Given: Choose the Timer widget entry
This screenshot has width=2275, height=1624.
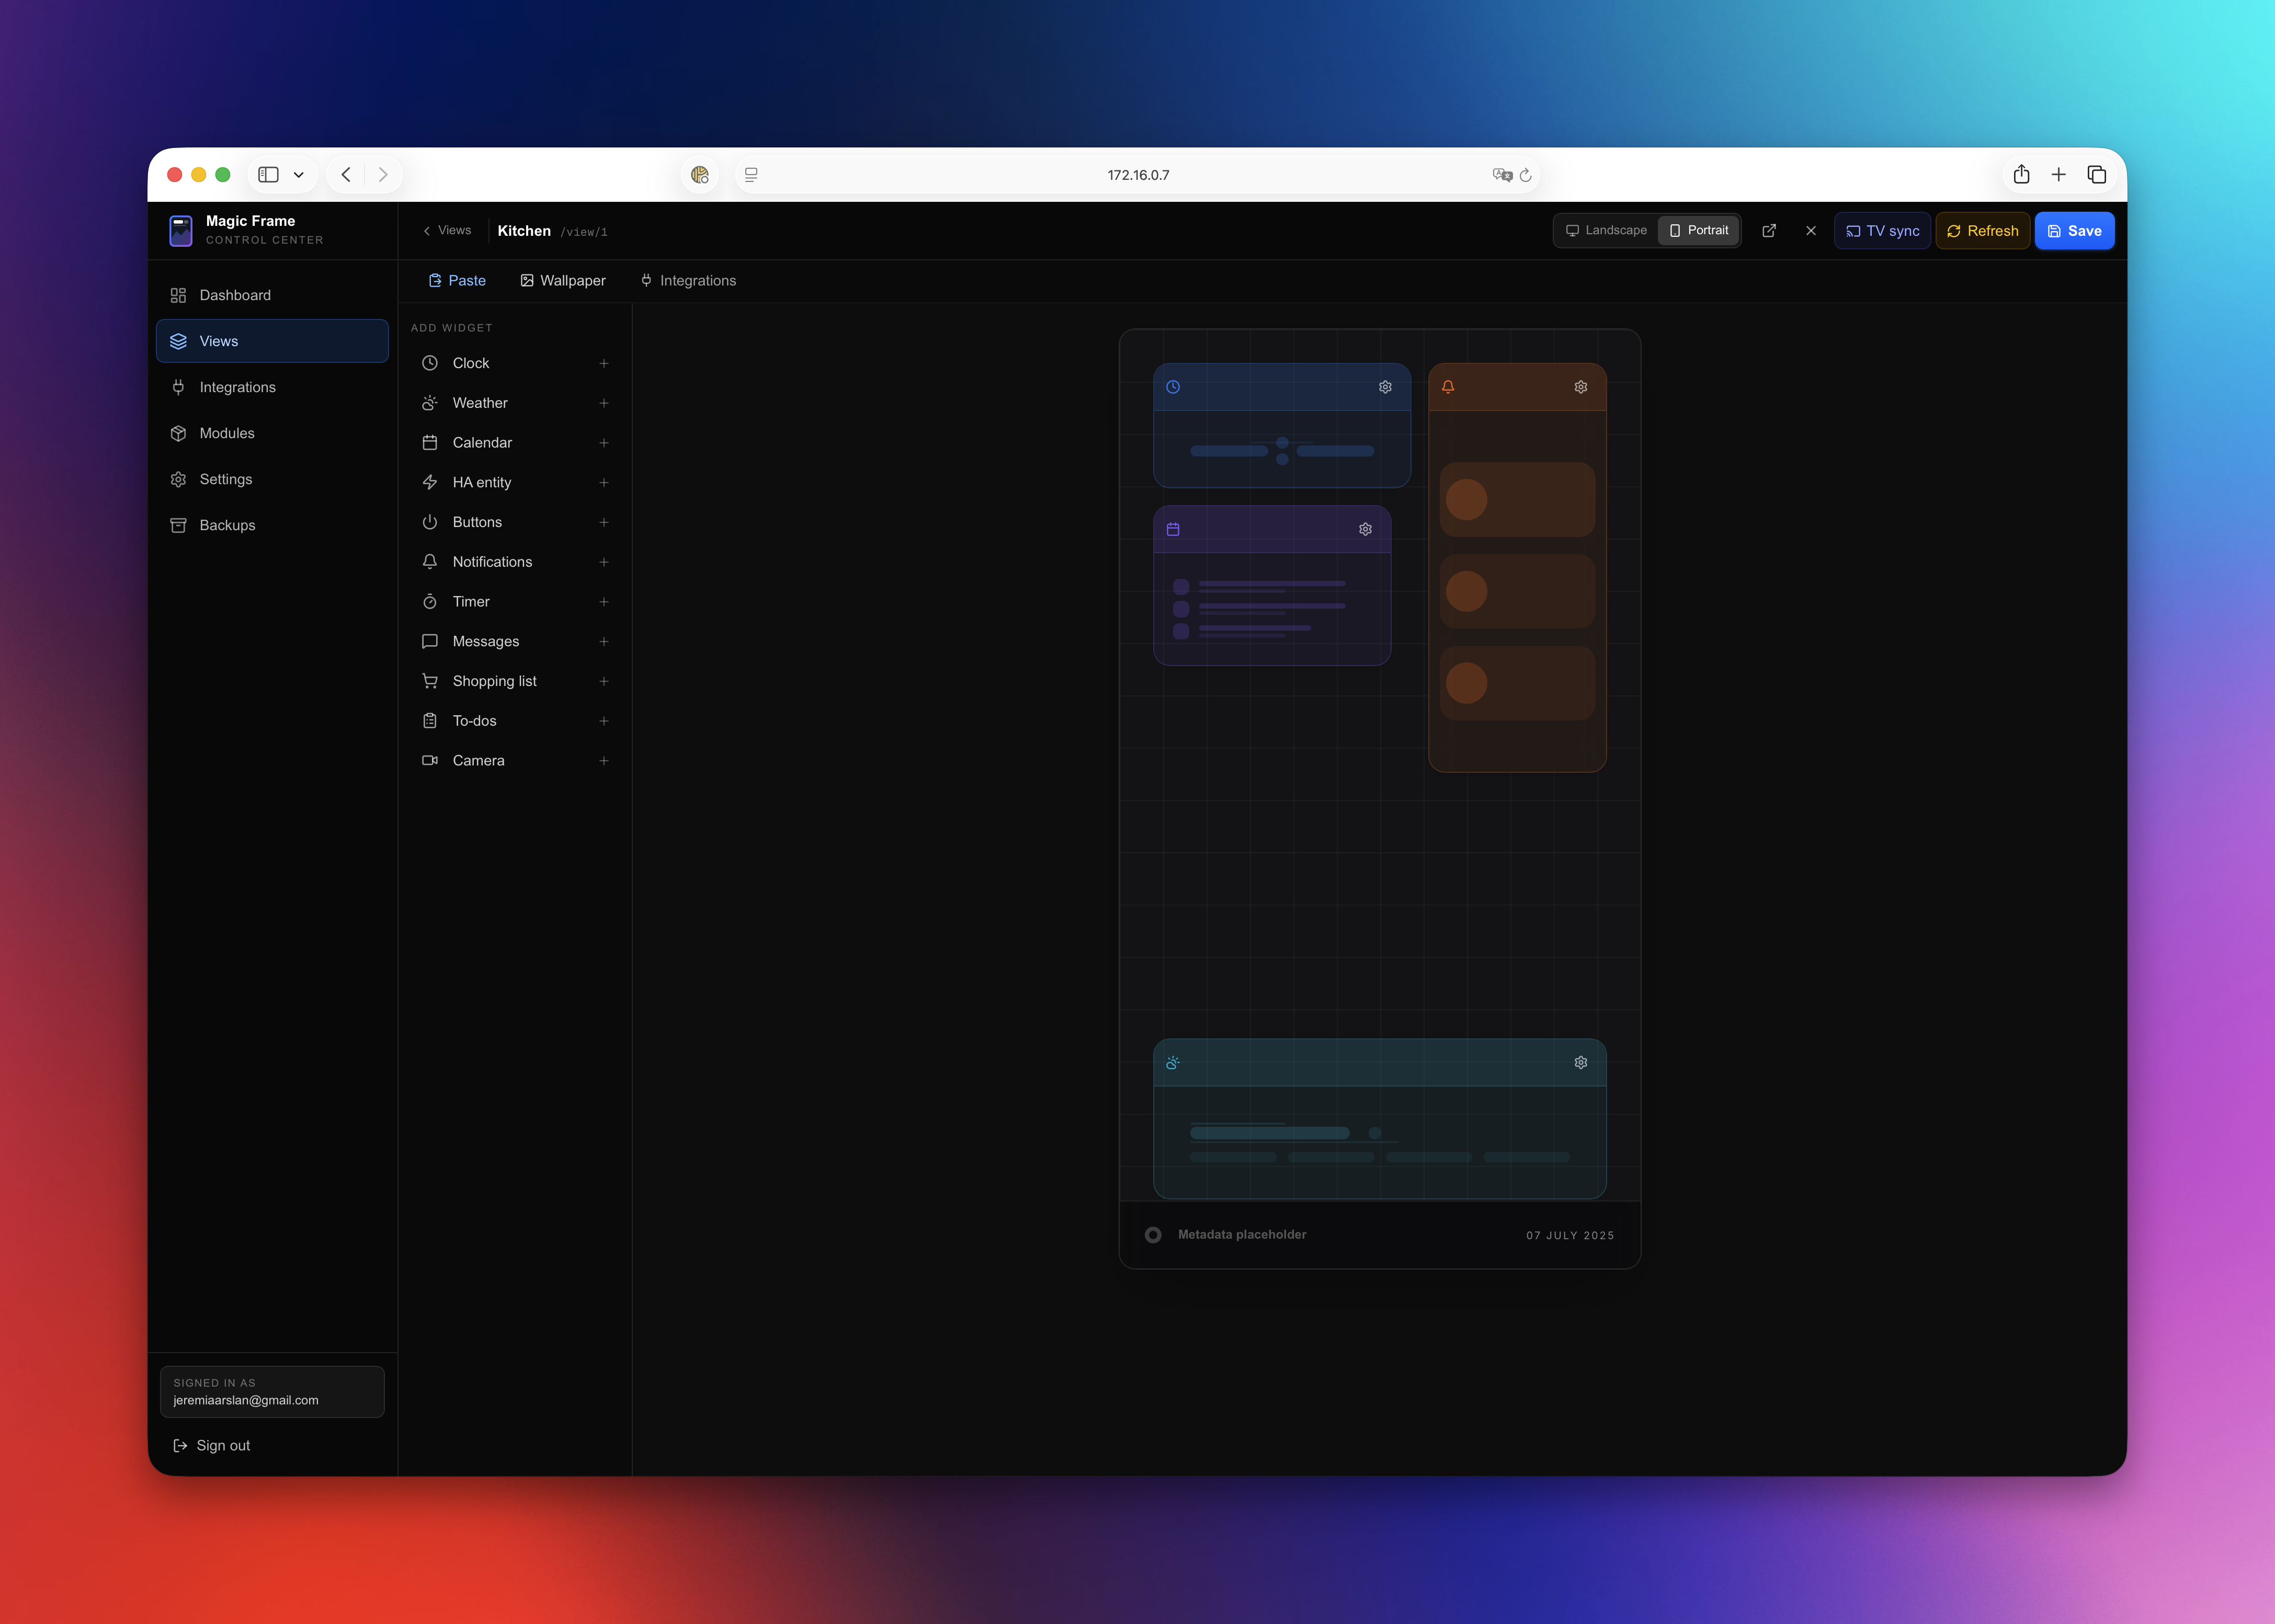Looking at the screenshot, I should click(x=515, y=602).
